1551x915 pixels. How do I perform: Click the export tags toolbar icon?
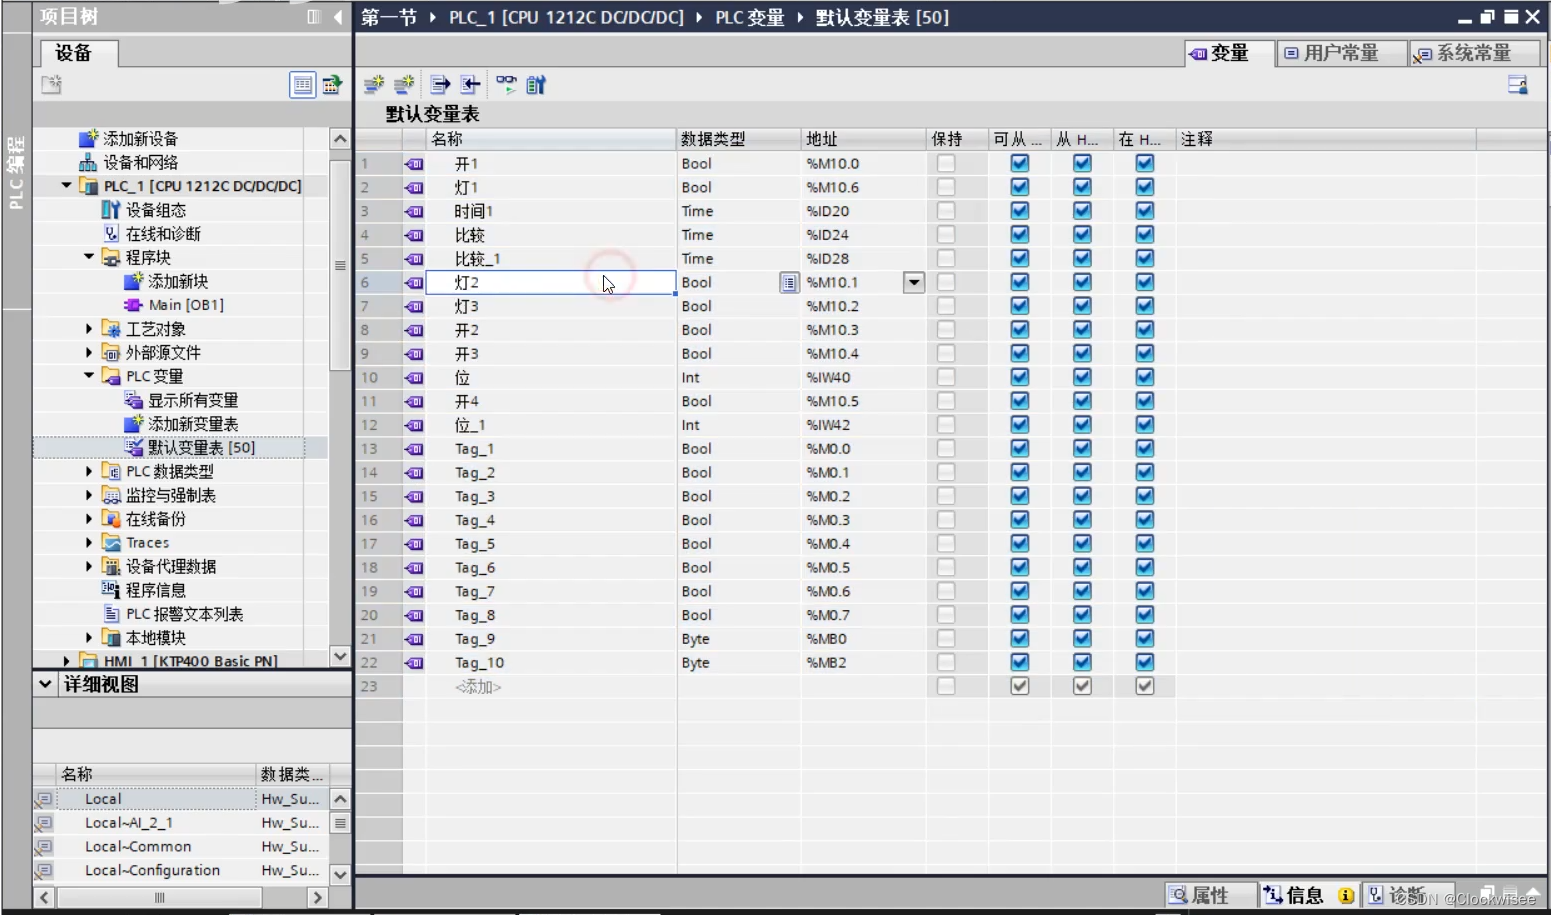(440, 85)
